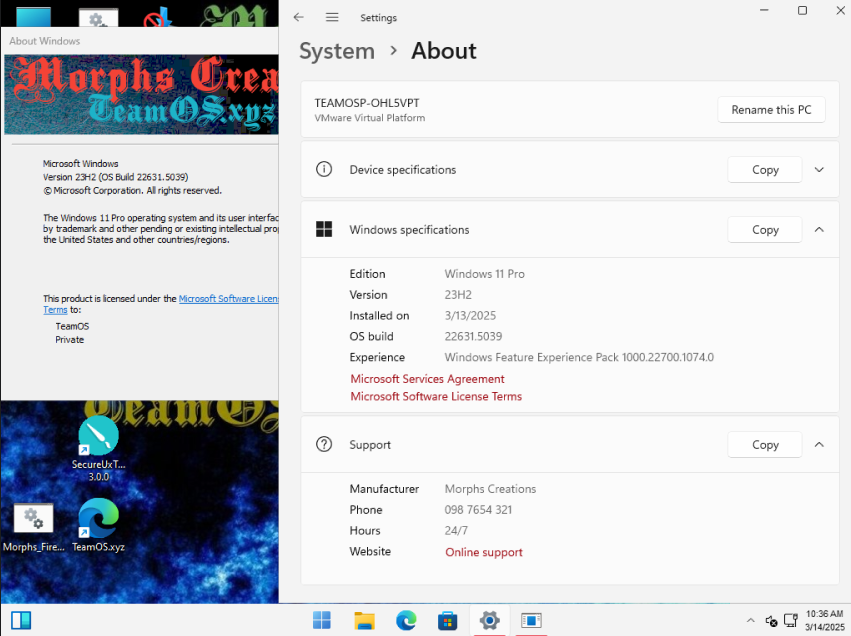Open Microsoft Software License link in About Windows
This screenshot has height=636, width=851.
pos(228,298)
